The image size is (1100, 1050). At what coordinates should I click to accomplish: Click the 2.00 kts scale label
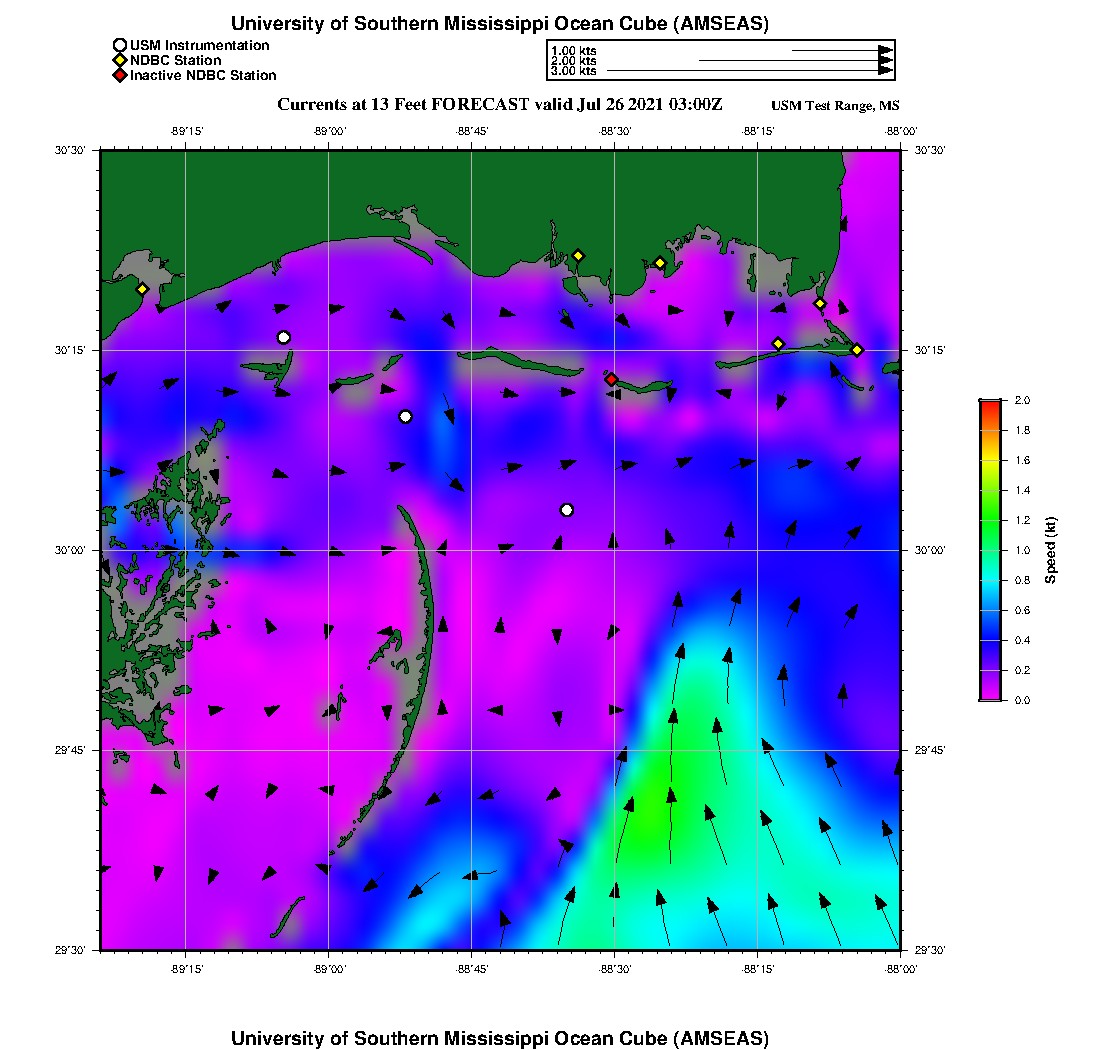[x=573, y=61]
